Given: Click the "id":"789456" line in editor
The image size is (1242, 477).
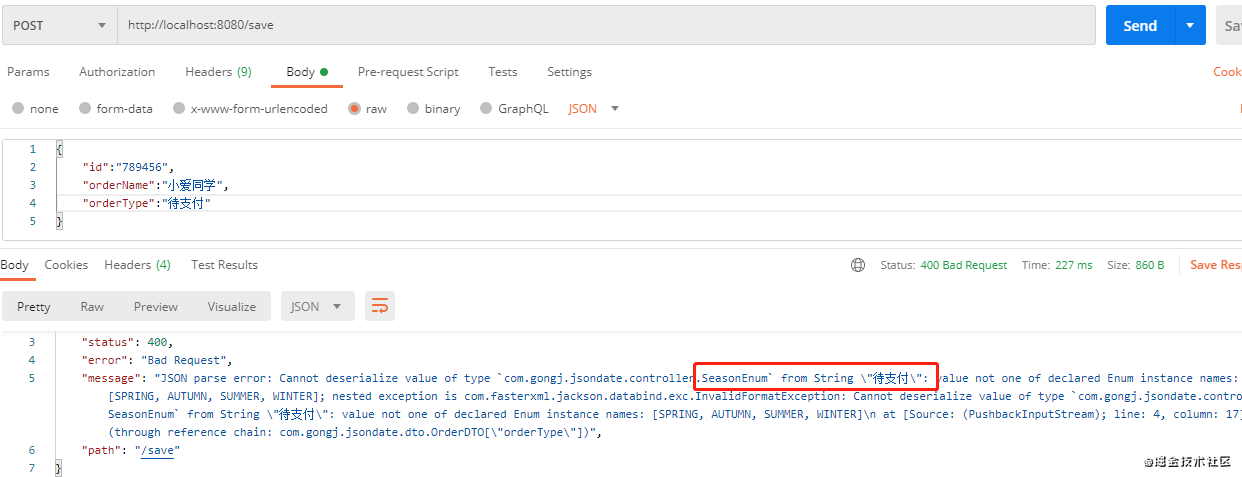Looking at the screenshot, I should [128, 167].
